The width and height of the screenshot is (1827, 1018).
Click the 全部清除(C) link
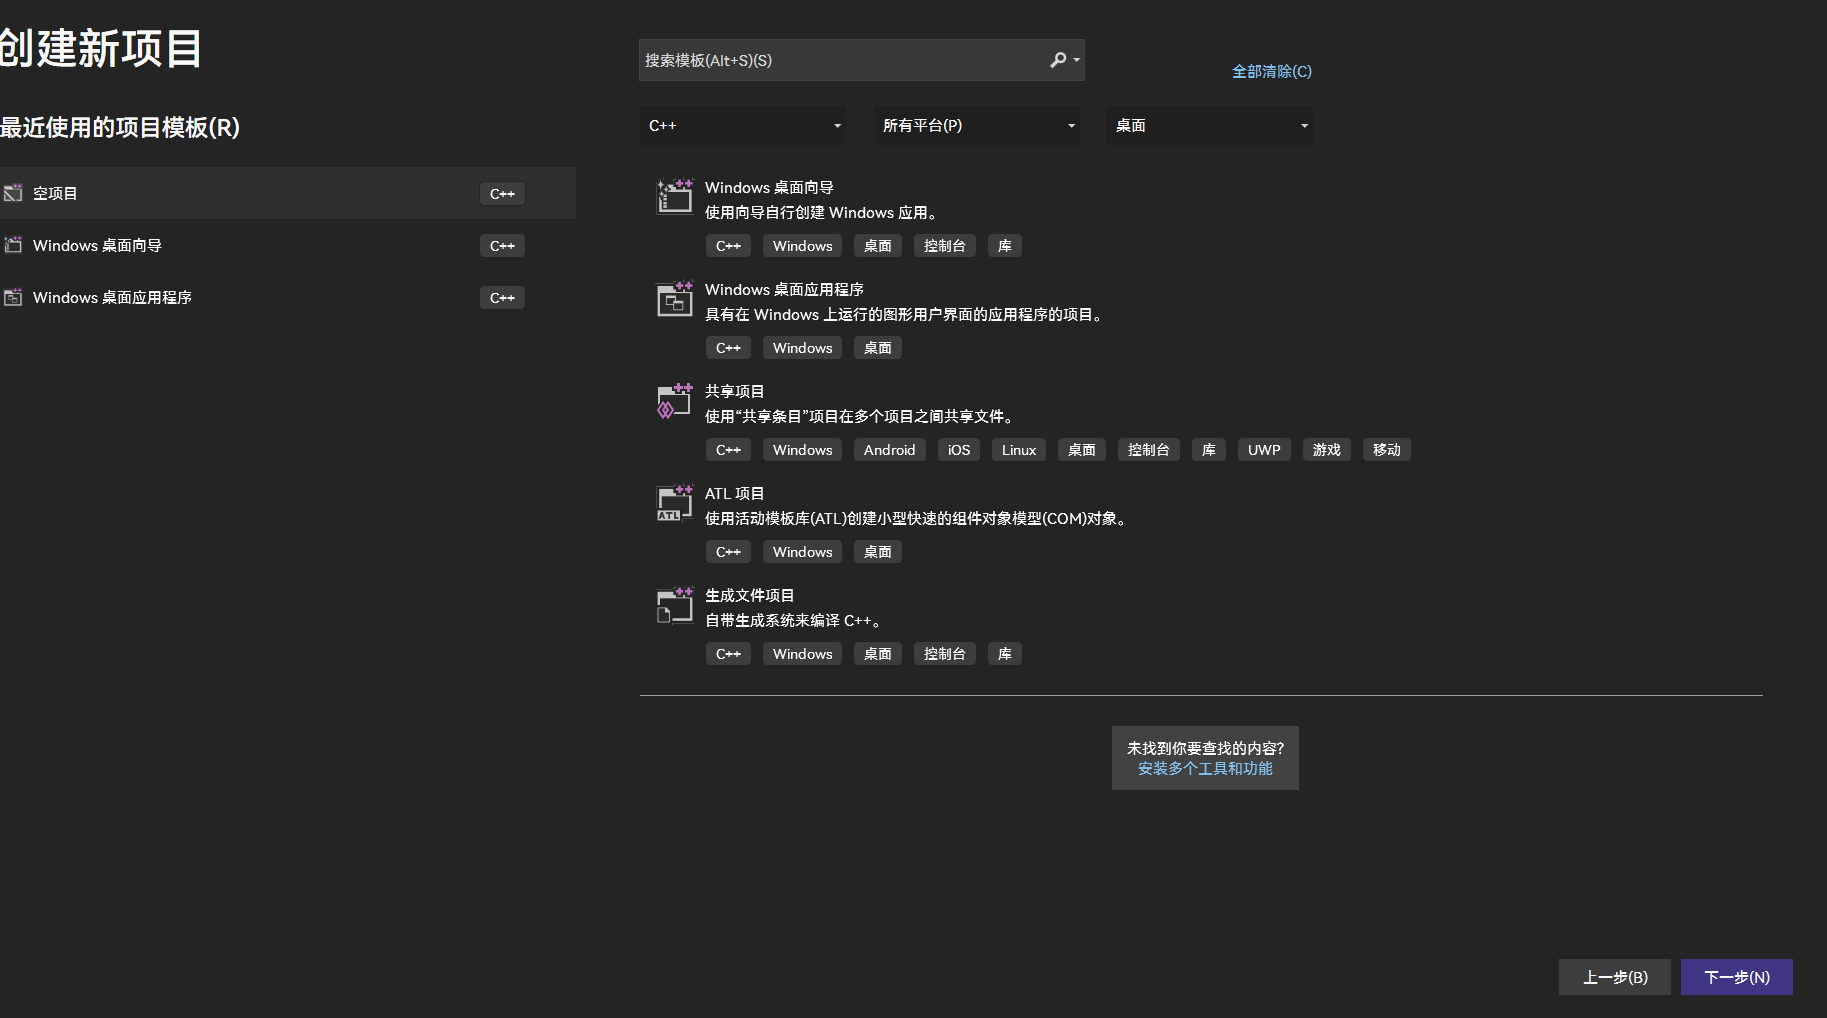click(1272, 71)
